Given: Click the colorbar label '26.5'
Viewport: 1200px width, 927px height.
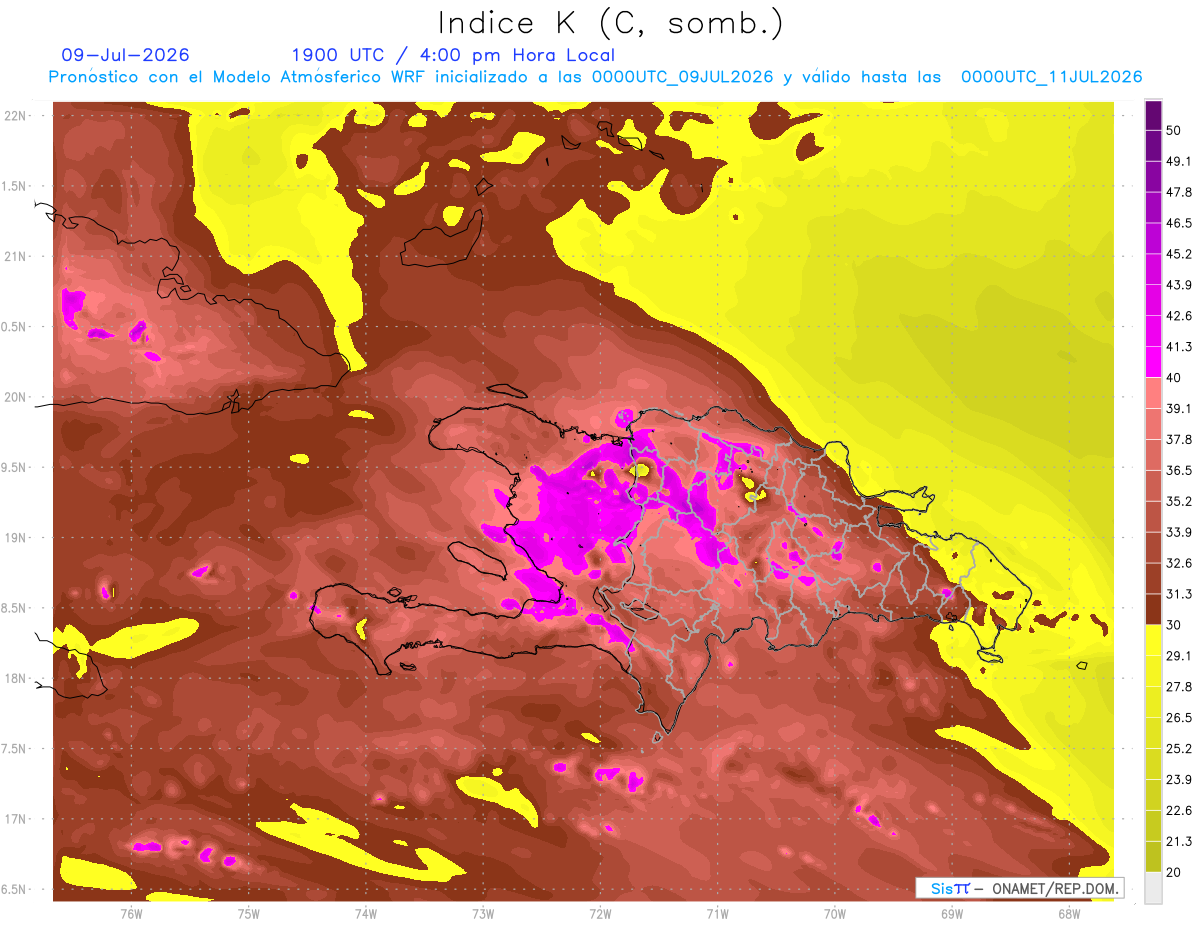Looking at the screenshot, I should pos(1180,718).
